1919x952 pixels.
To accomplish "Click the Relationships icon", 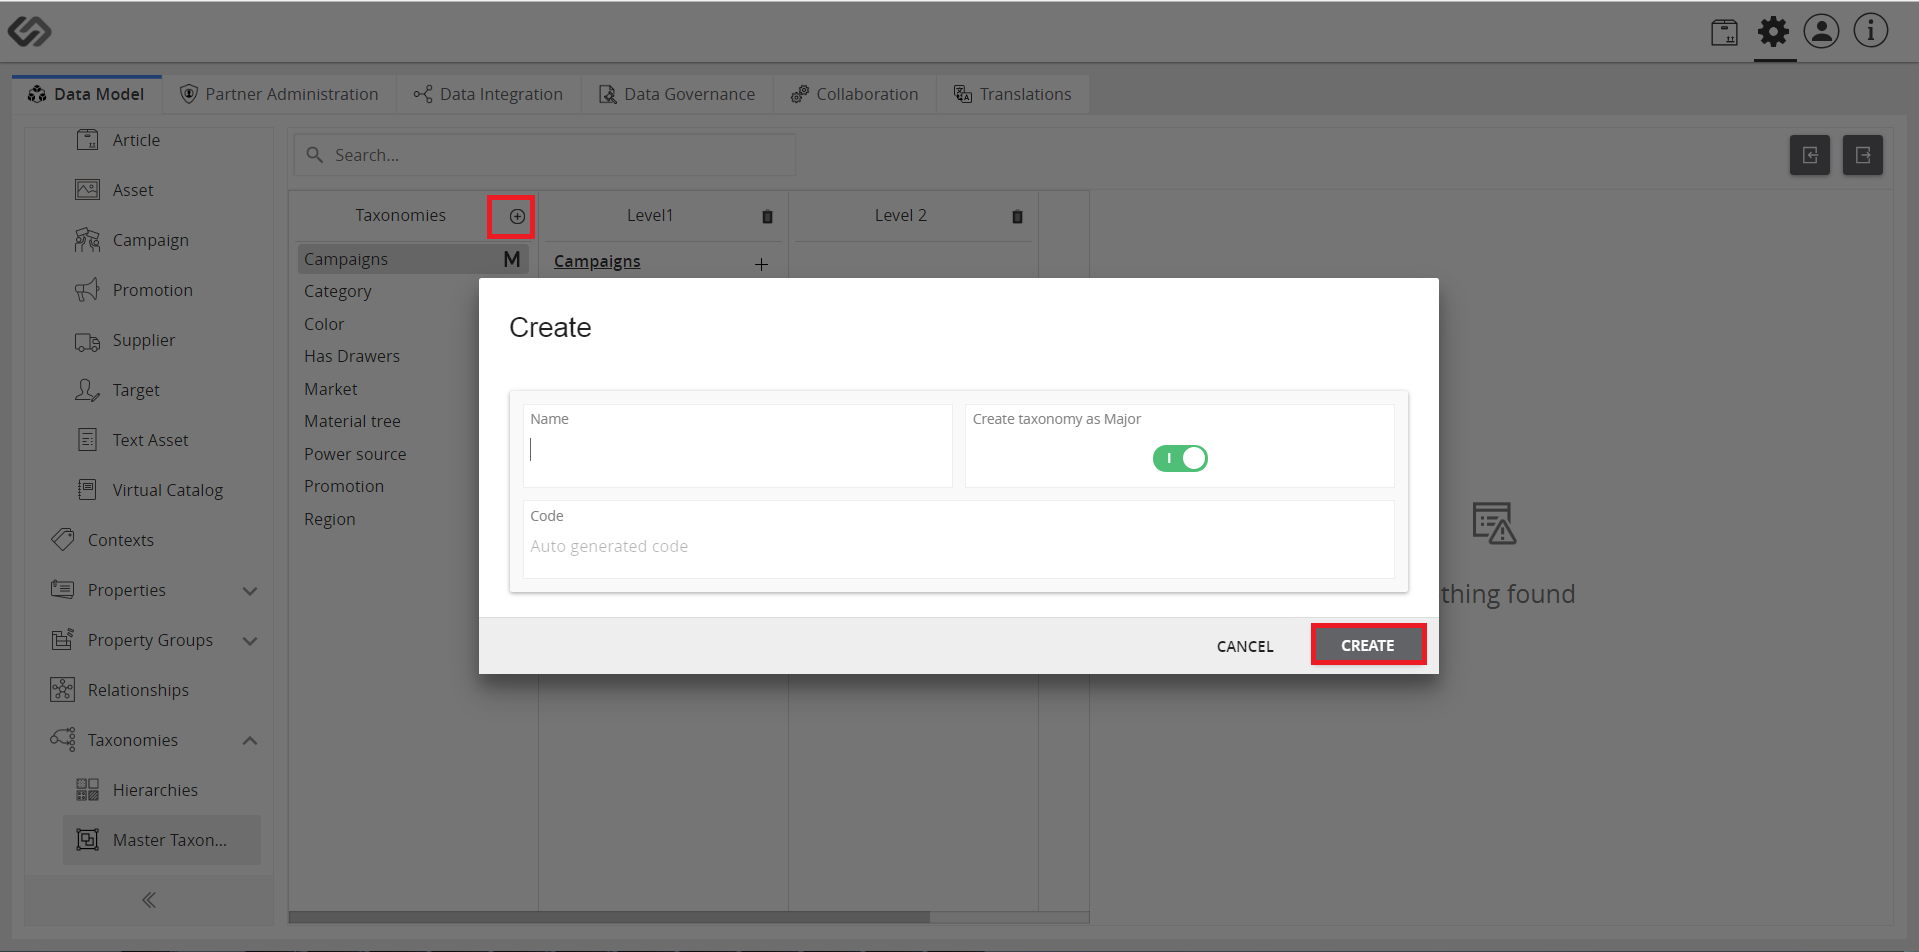I will tap(63, 690).
